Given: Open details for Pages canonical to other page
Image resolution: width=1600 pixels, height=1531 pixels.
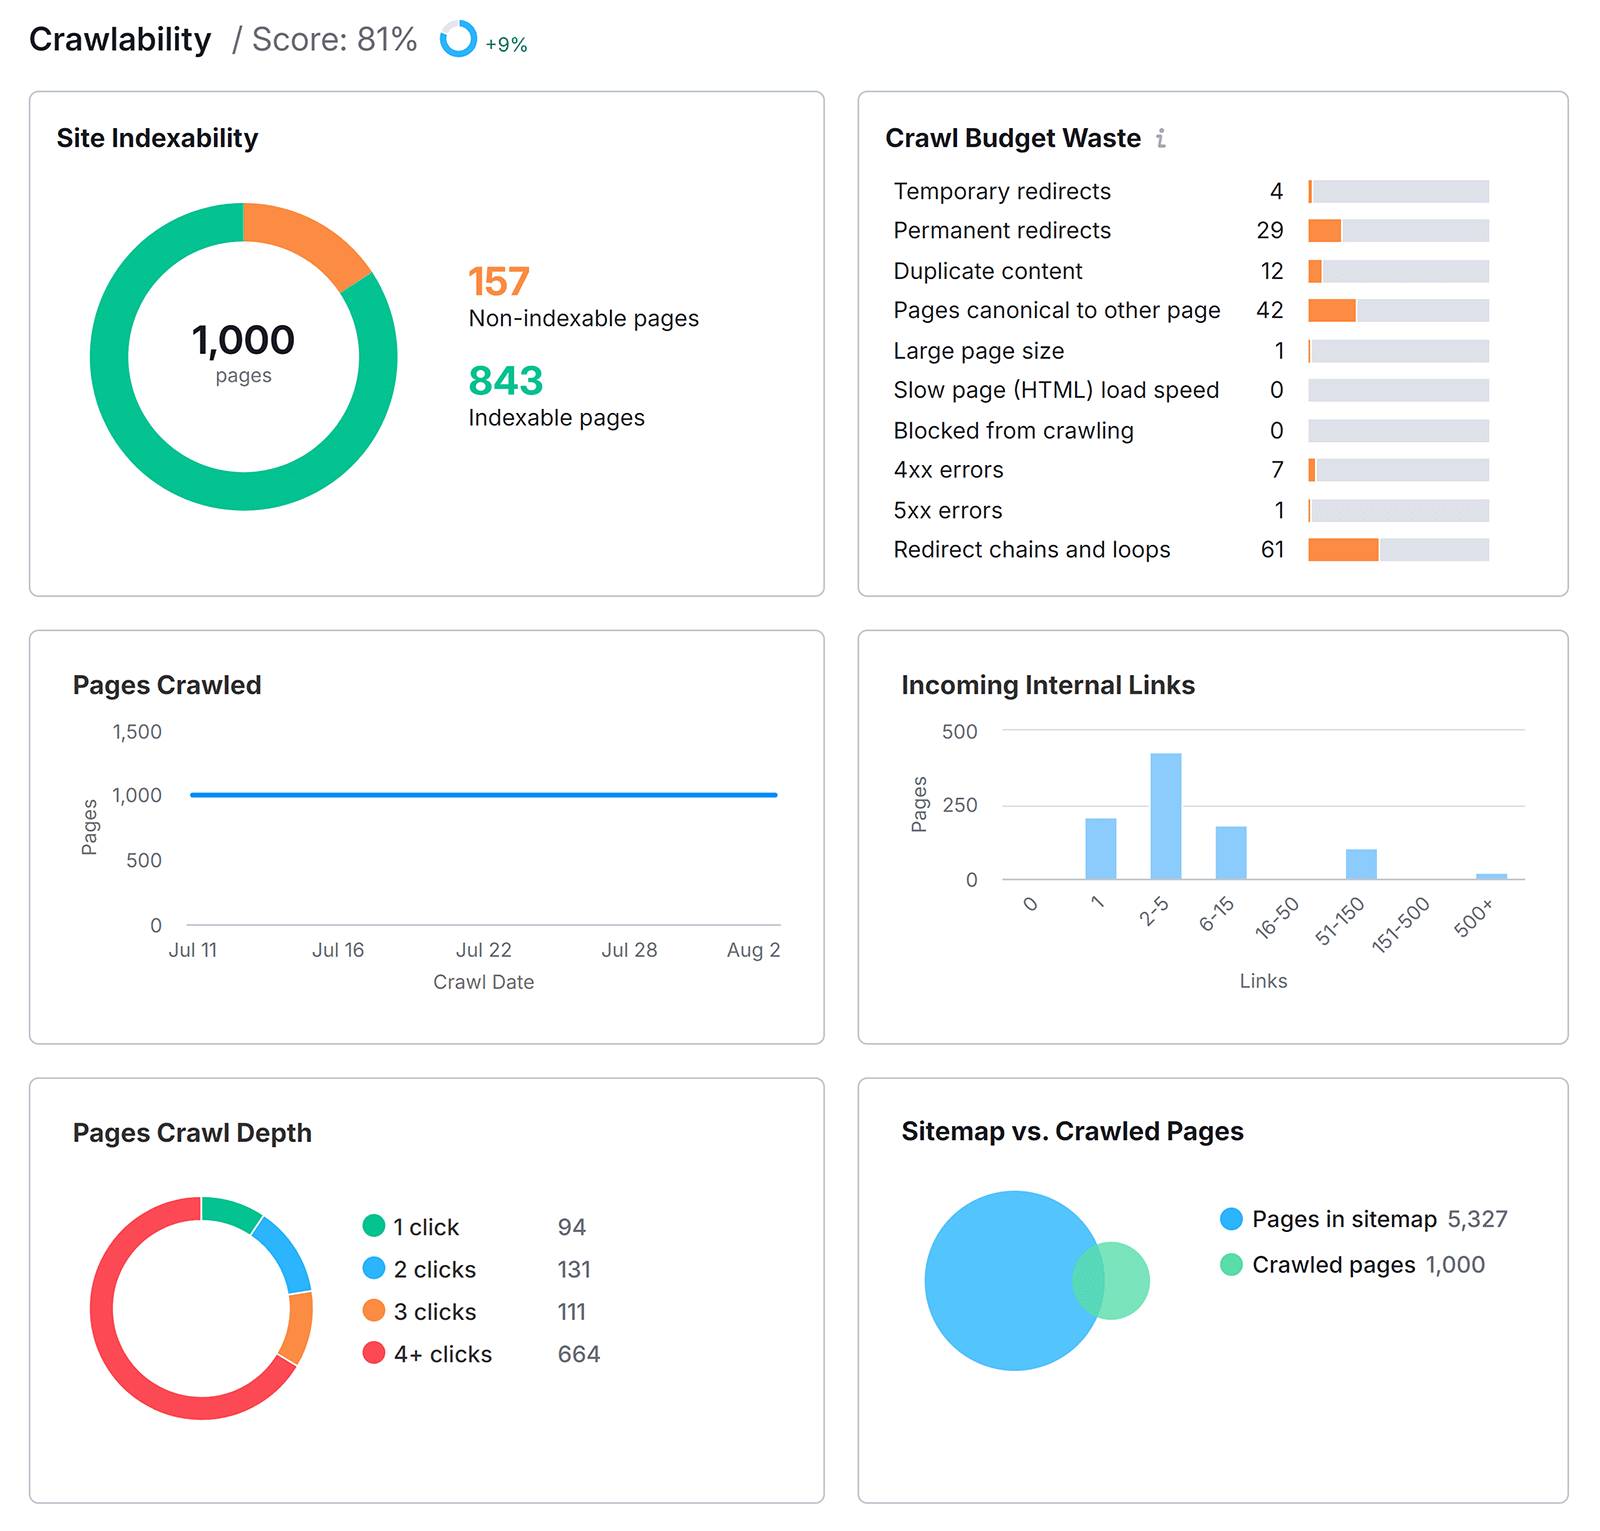Looking at the screenshot, I should tap(1056, 310).
